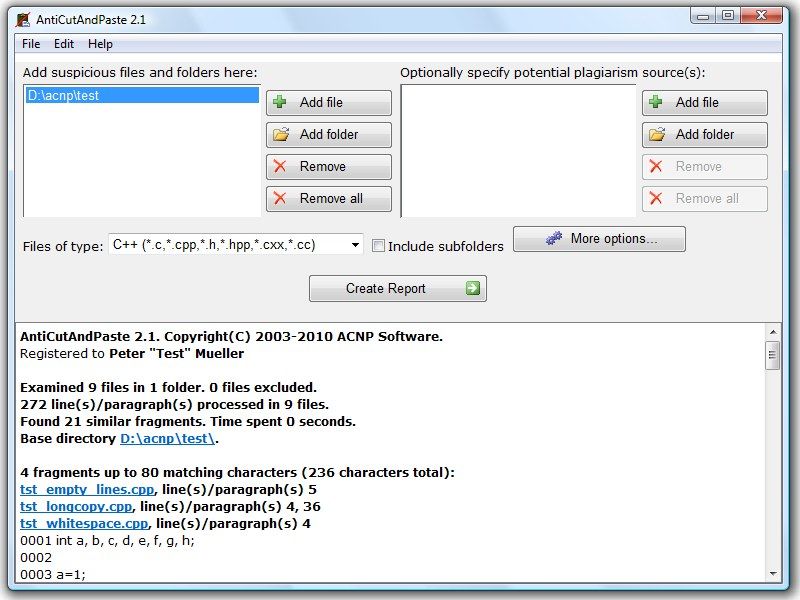
Task: Click red X icon on greyed source Remove button
Action: click(656, 166)
